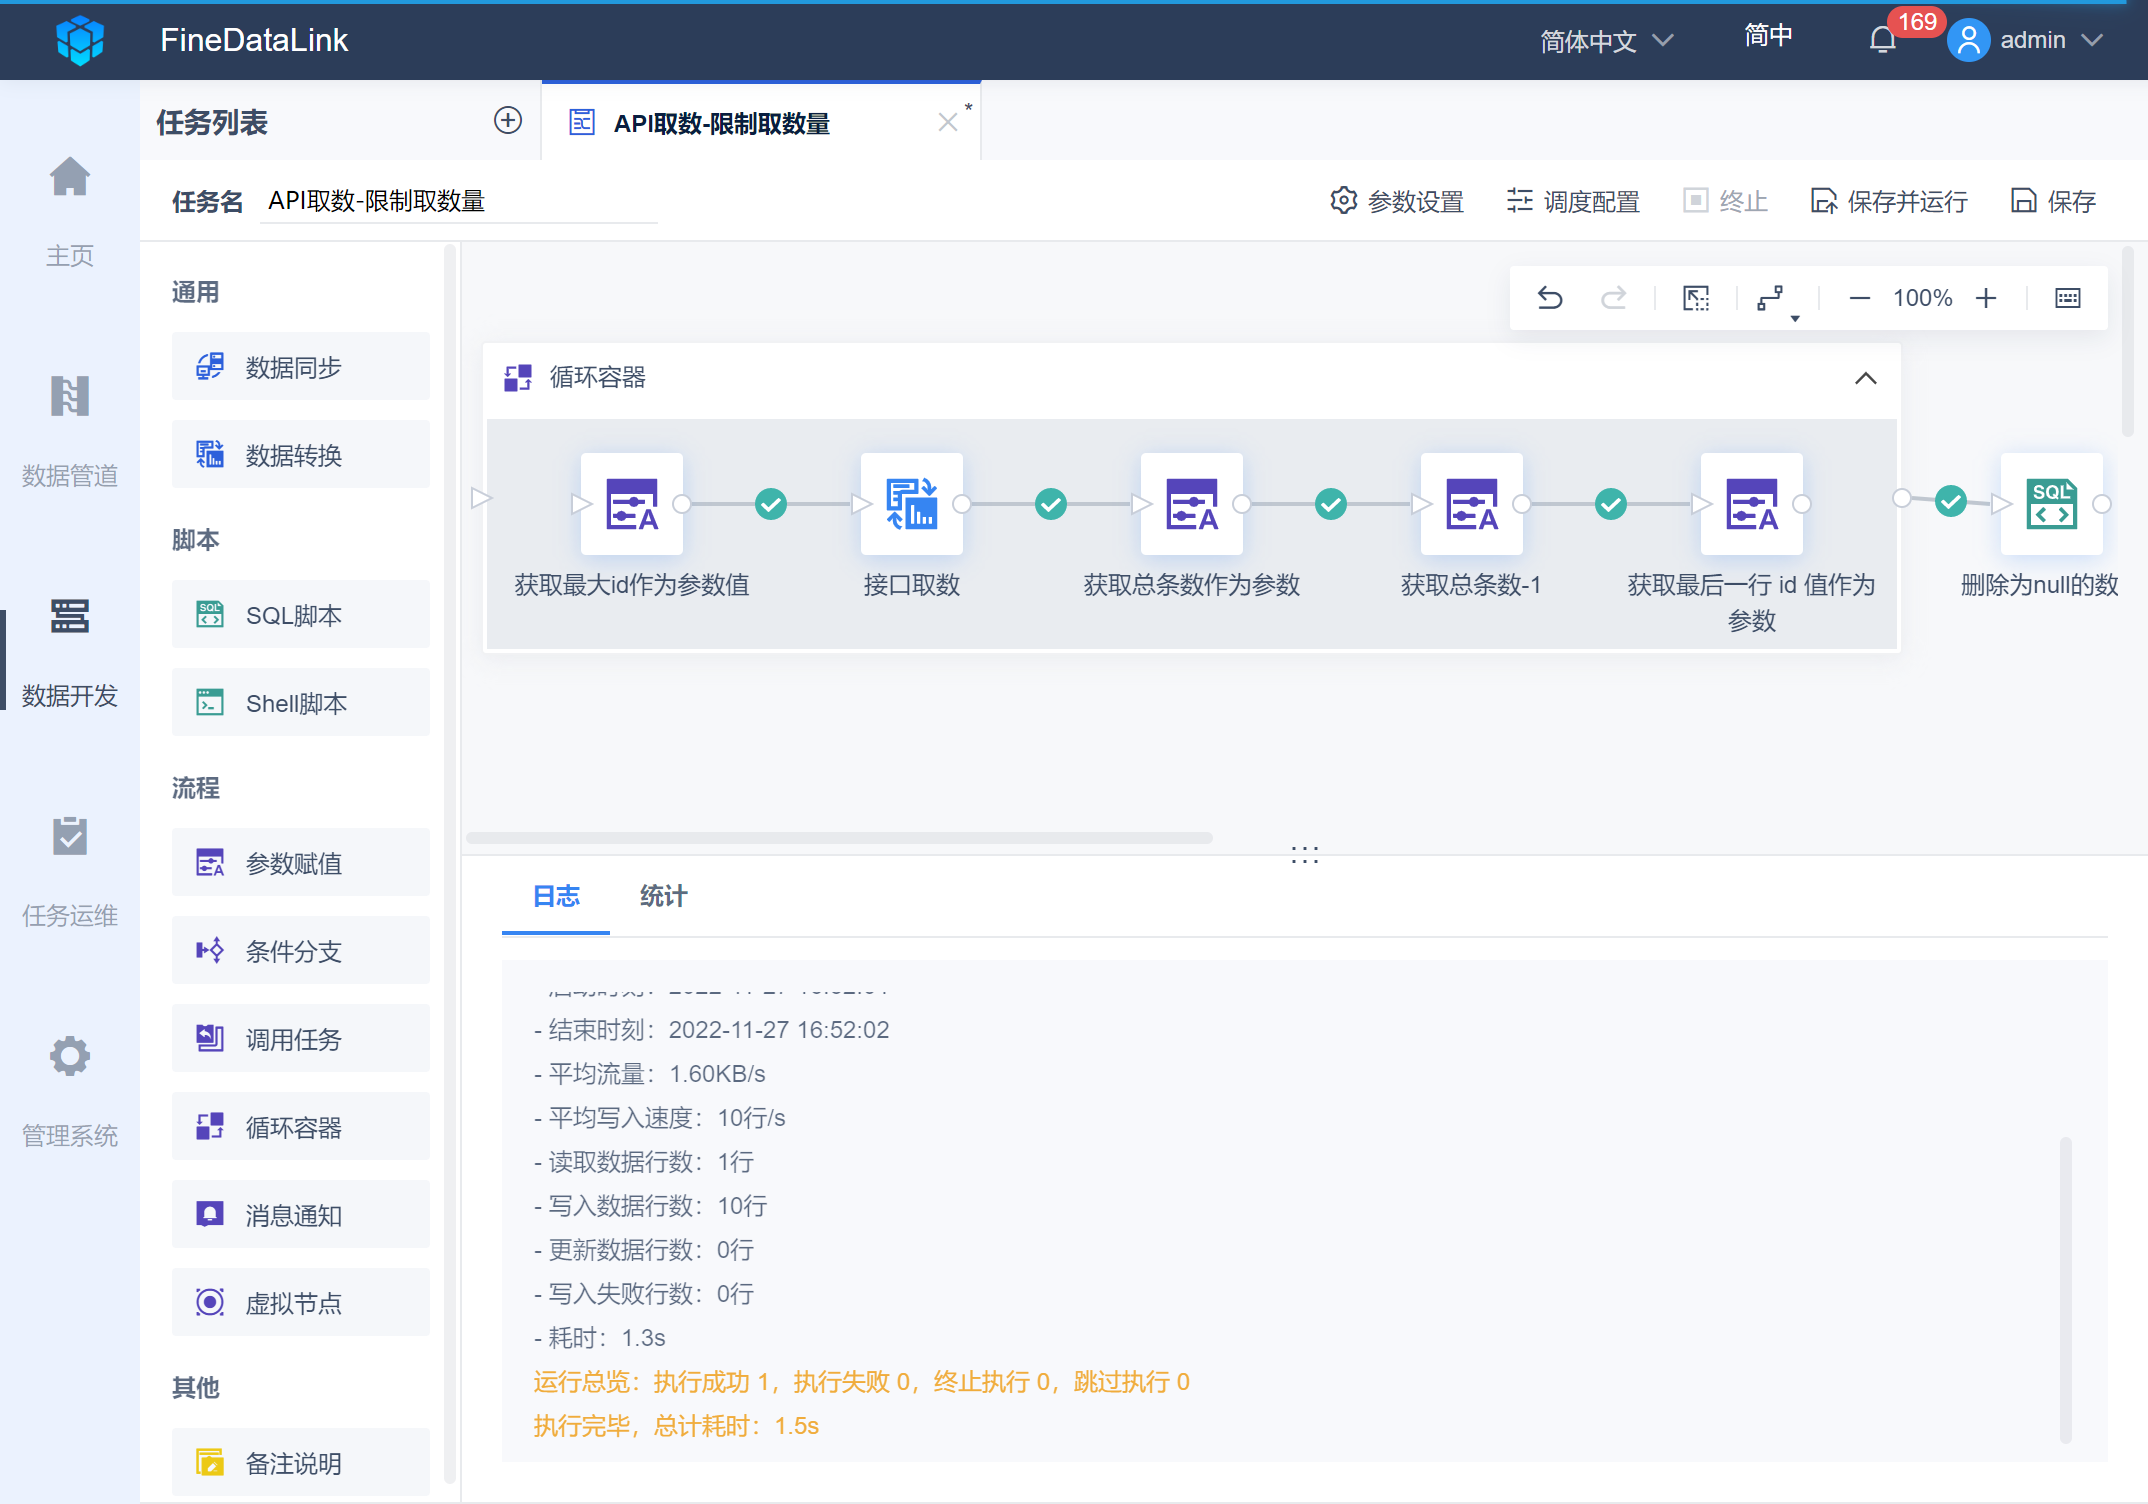This screenshot has height=1504, width=2148.
Task: Click the add task plus icon
Action: 508,121
